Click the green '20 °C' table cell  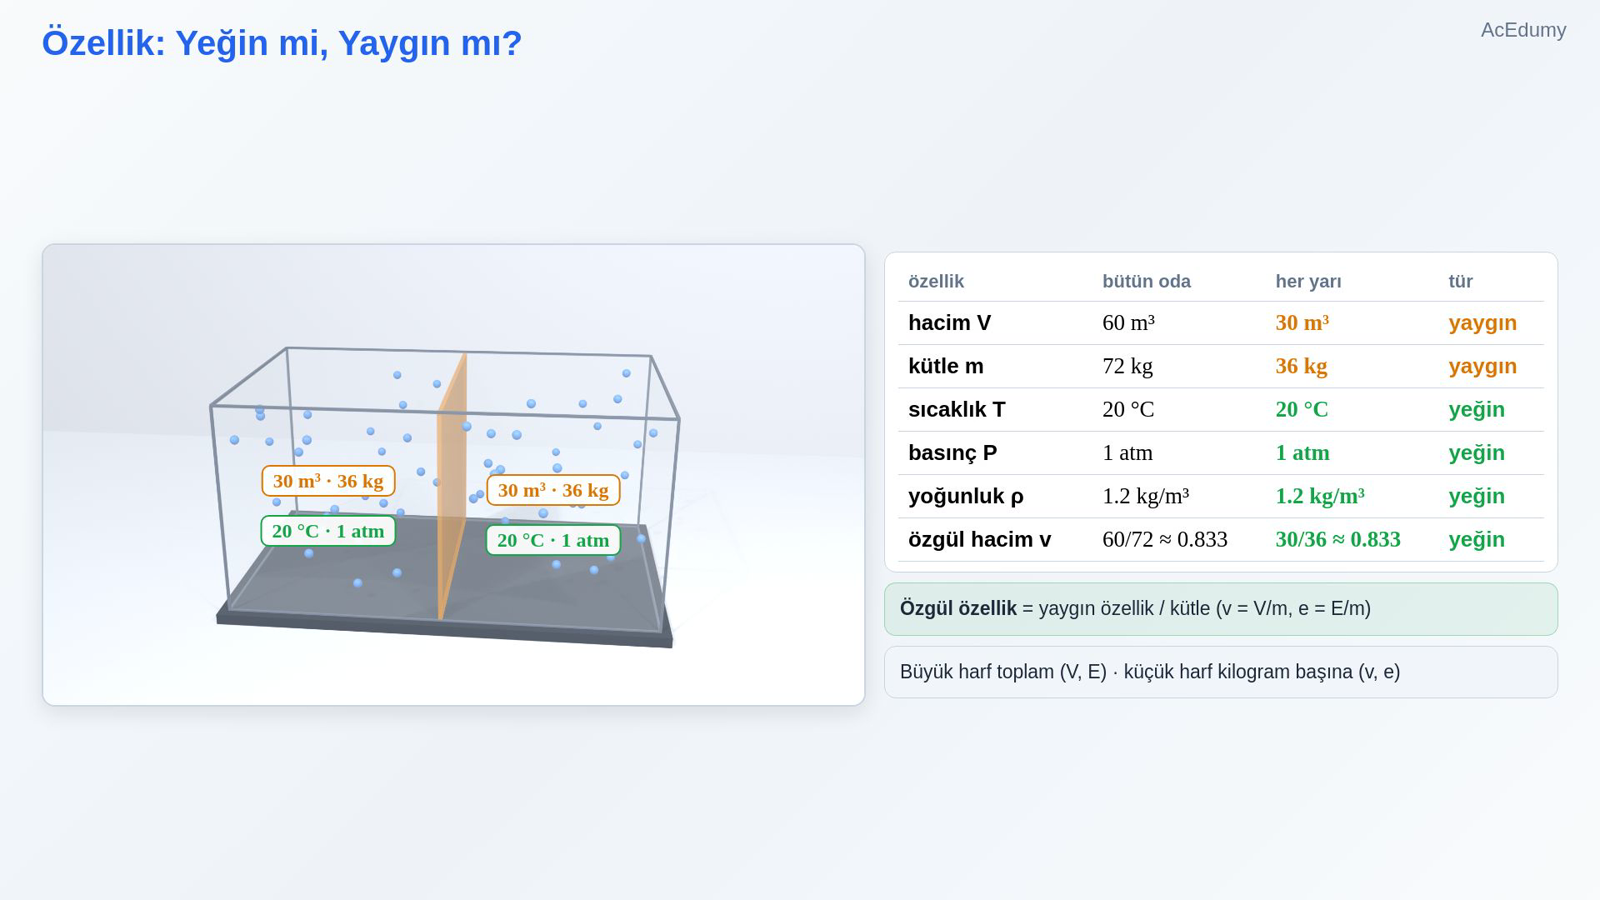coord(1302,409)
